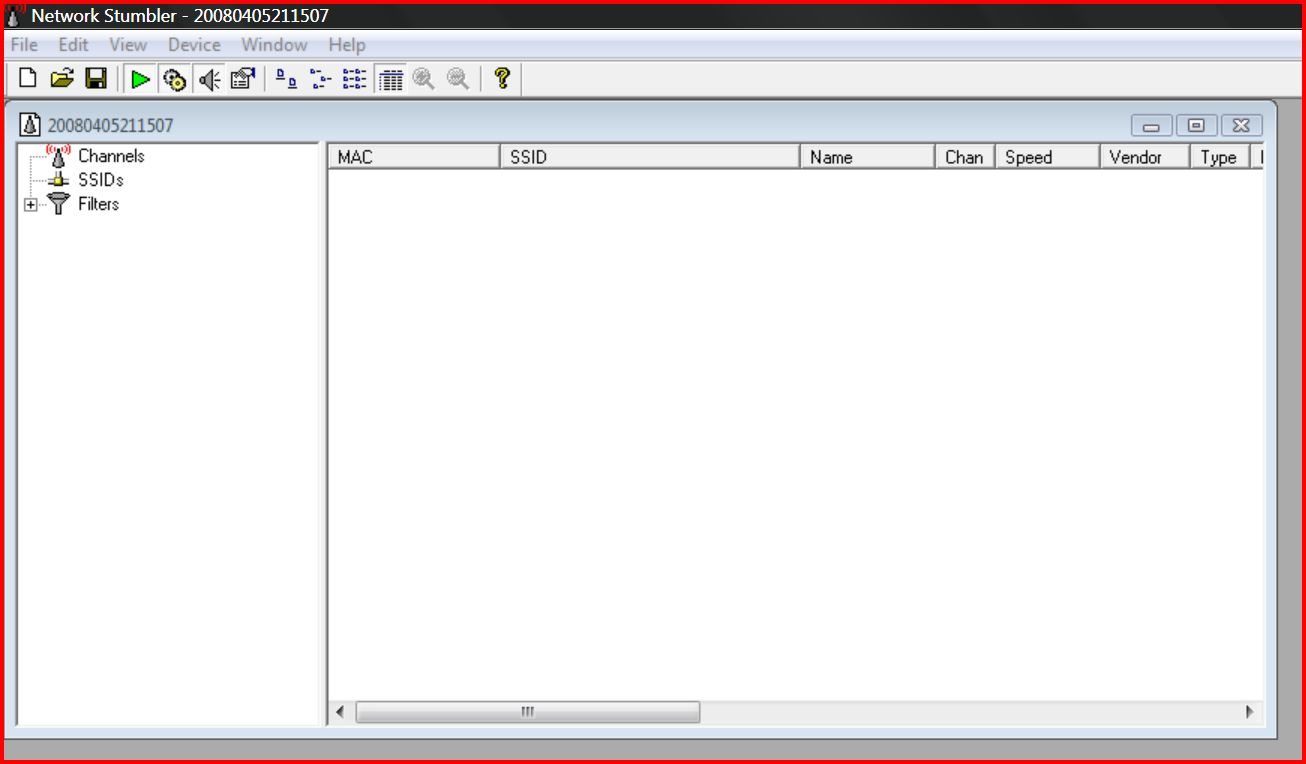Sort by the Type column header

point(1220,157)
